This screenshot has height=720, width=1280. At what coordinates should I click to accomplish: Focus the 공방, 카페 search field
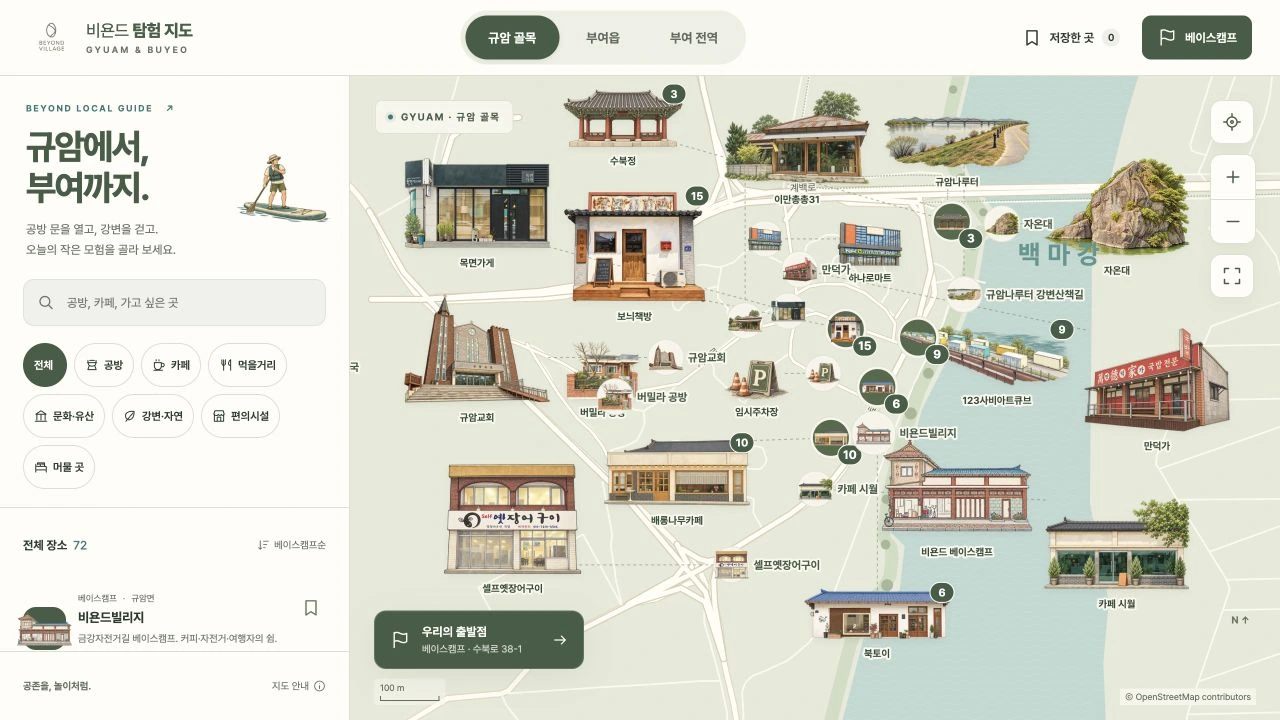tap(174, 302)
